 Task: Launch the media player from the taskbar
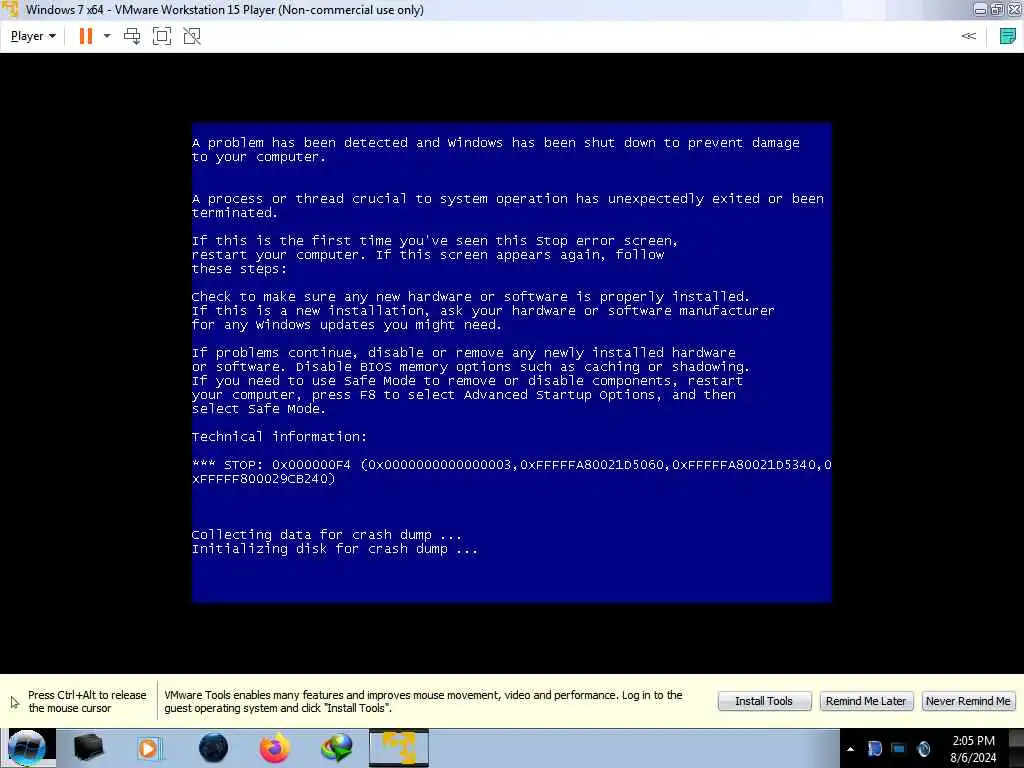tap(149, 748)
